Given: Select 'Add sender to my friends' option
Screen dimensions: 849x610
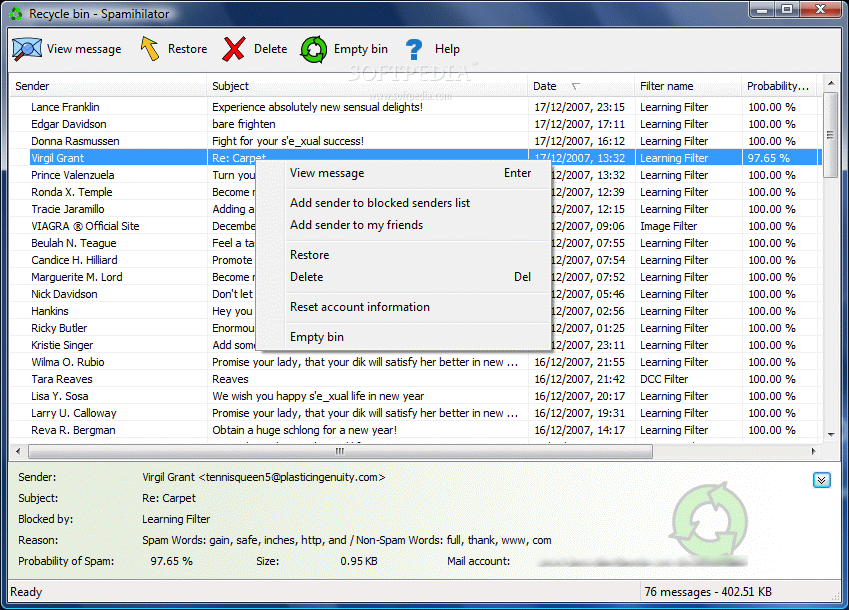Looking at the screenshot, I should pyautogui.click(x=356, y=225).
